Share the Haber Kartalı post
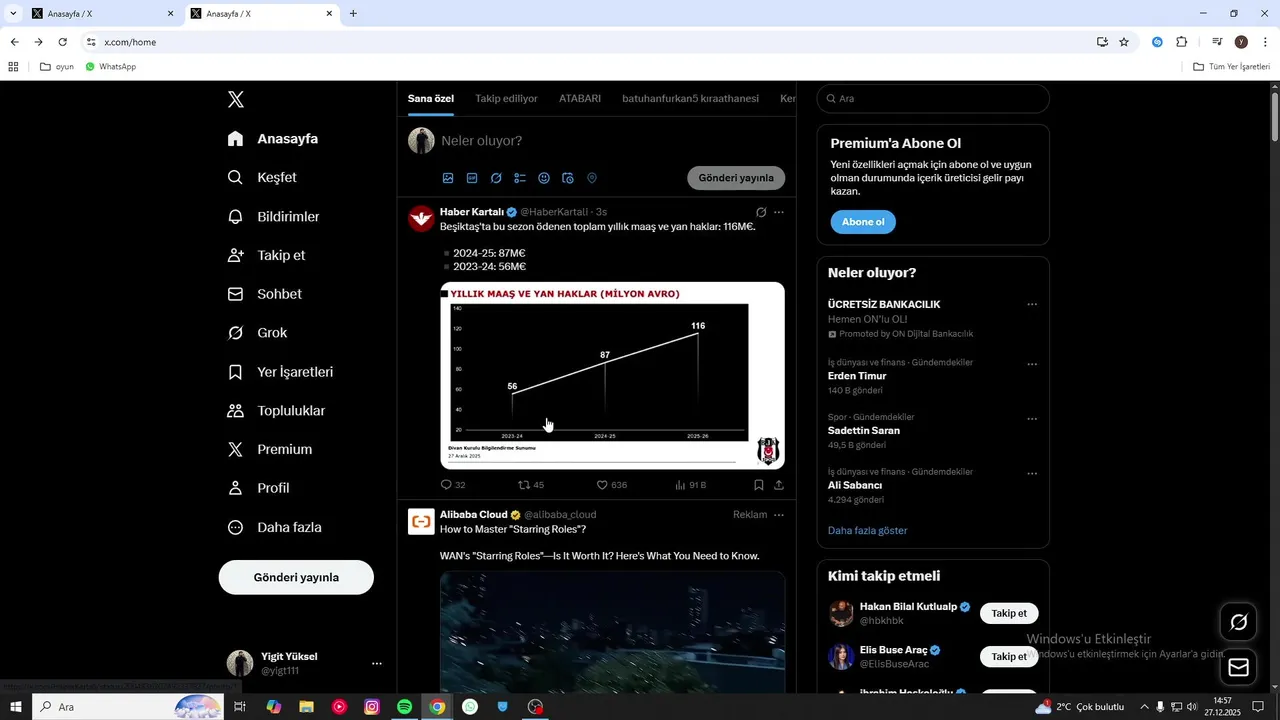Viewport: 1280px width, 720px height. [779, 485]
